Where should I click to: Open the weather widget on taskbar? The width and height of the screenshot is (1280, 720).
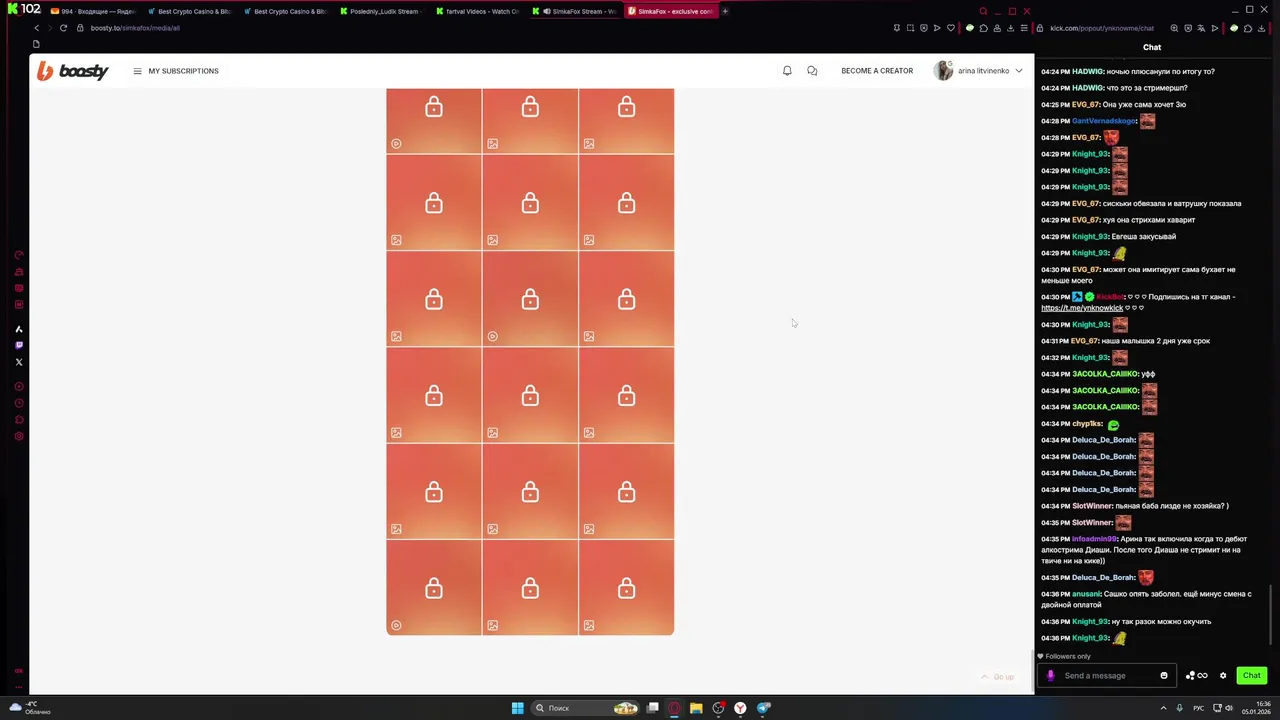[x=30, y=708]
